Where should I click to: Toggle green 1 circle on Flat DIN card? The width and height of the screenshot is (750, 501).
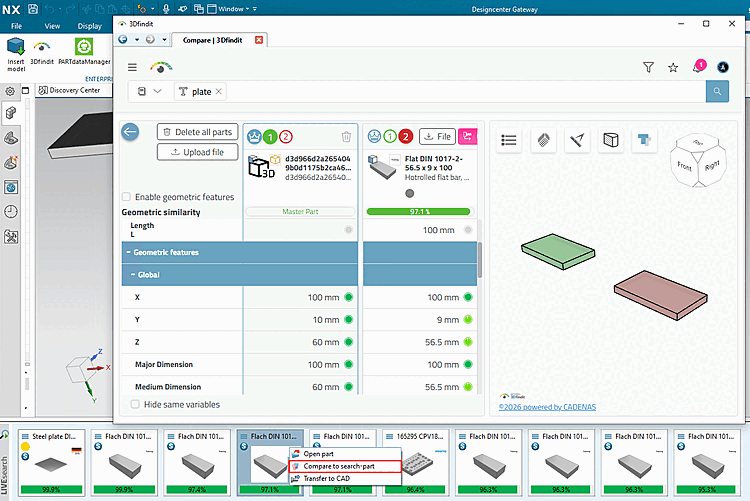point(390,136)
